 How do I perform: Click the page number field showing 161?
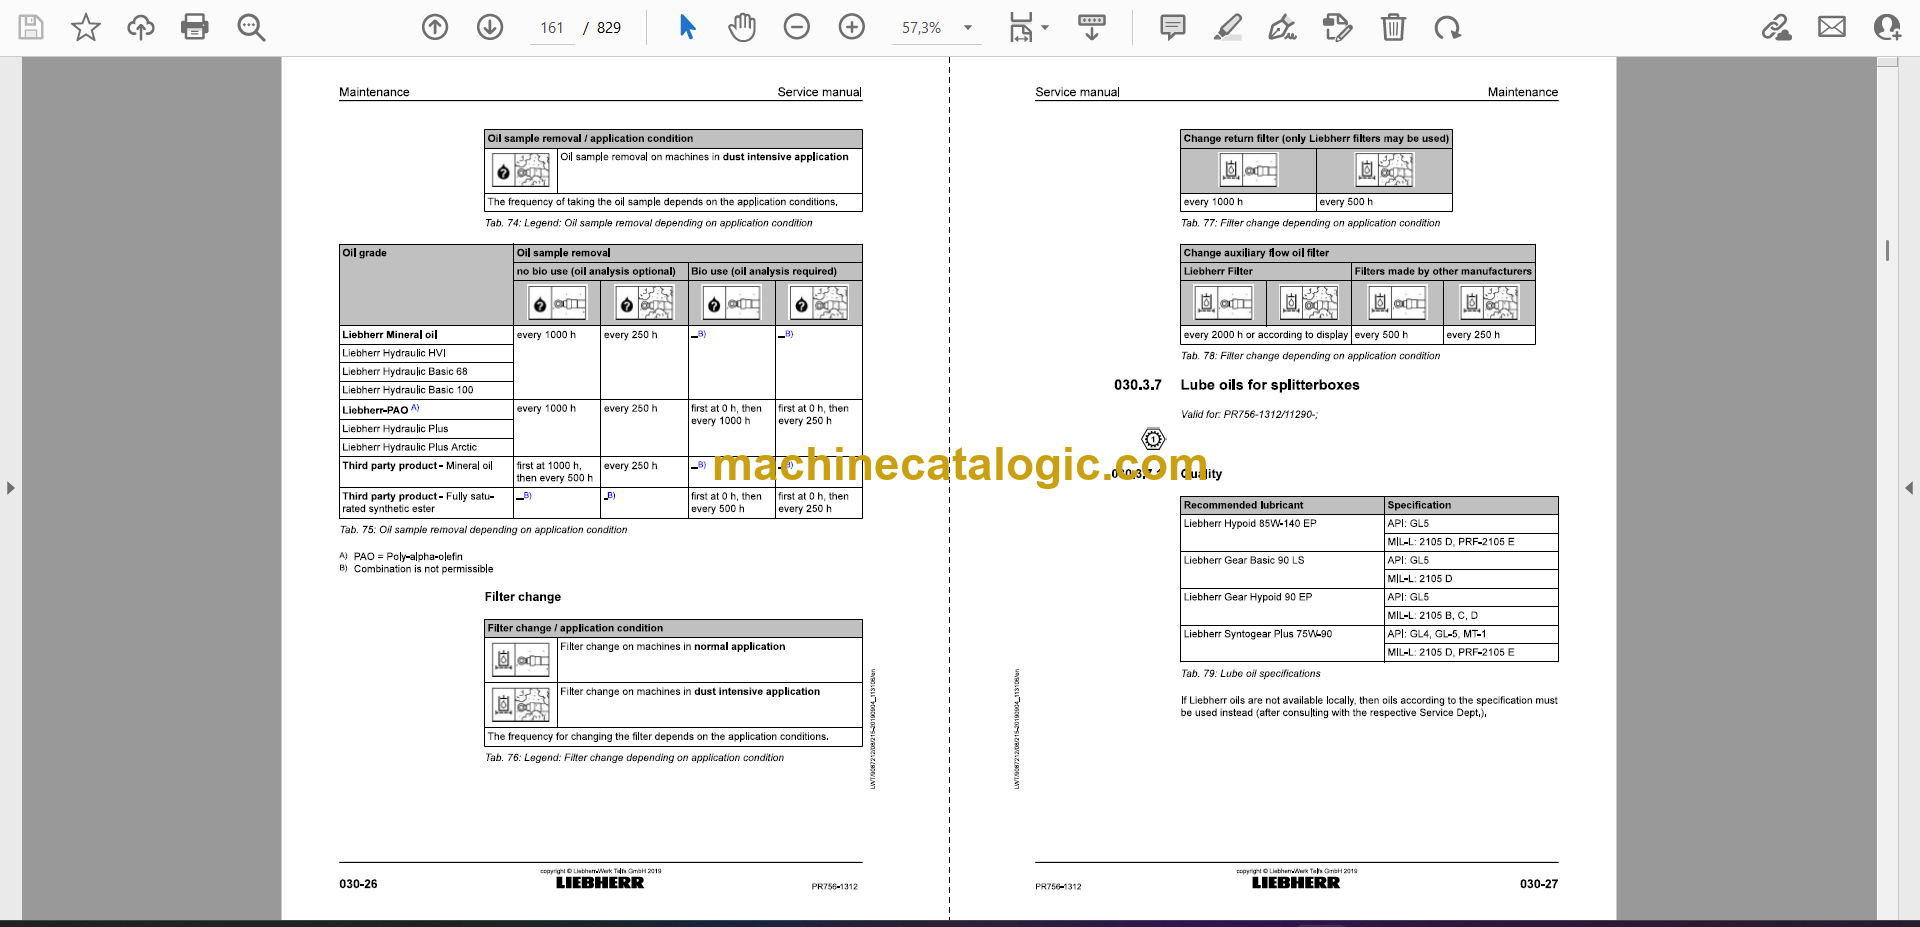[x=552, y=28]
